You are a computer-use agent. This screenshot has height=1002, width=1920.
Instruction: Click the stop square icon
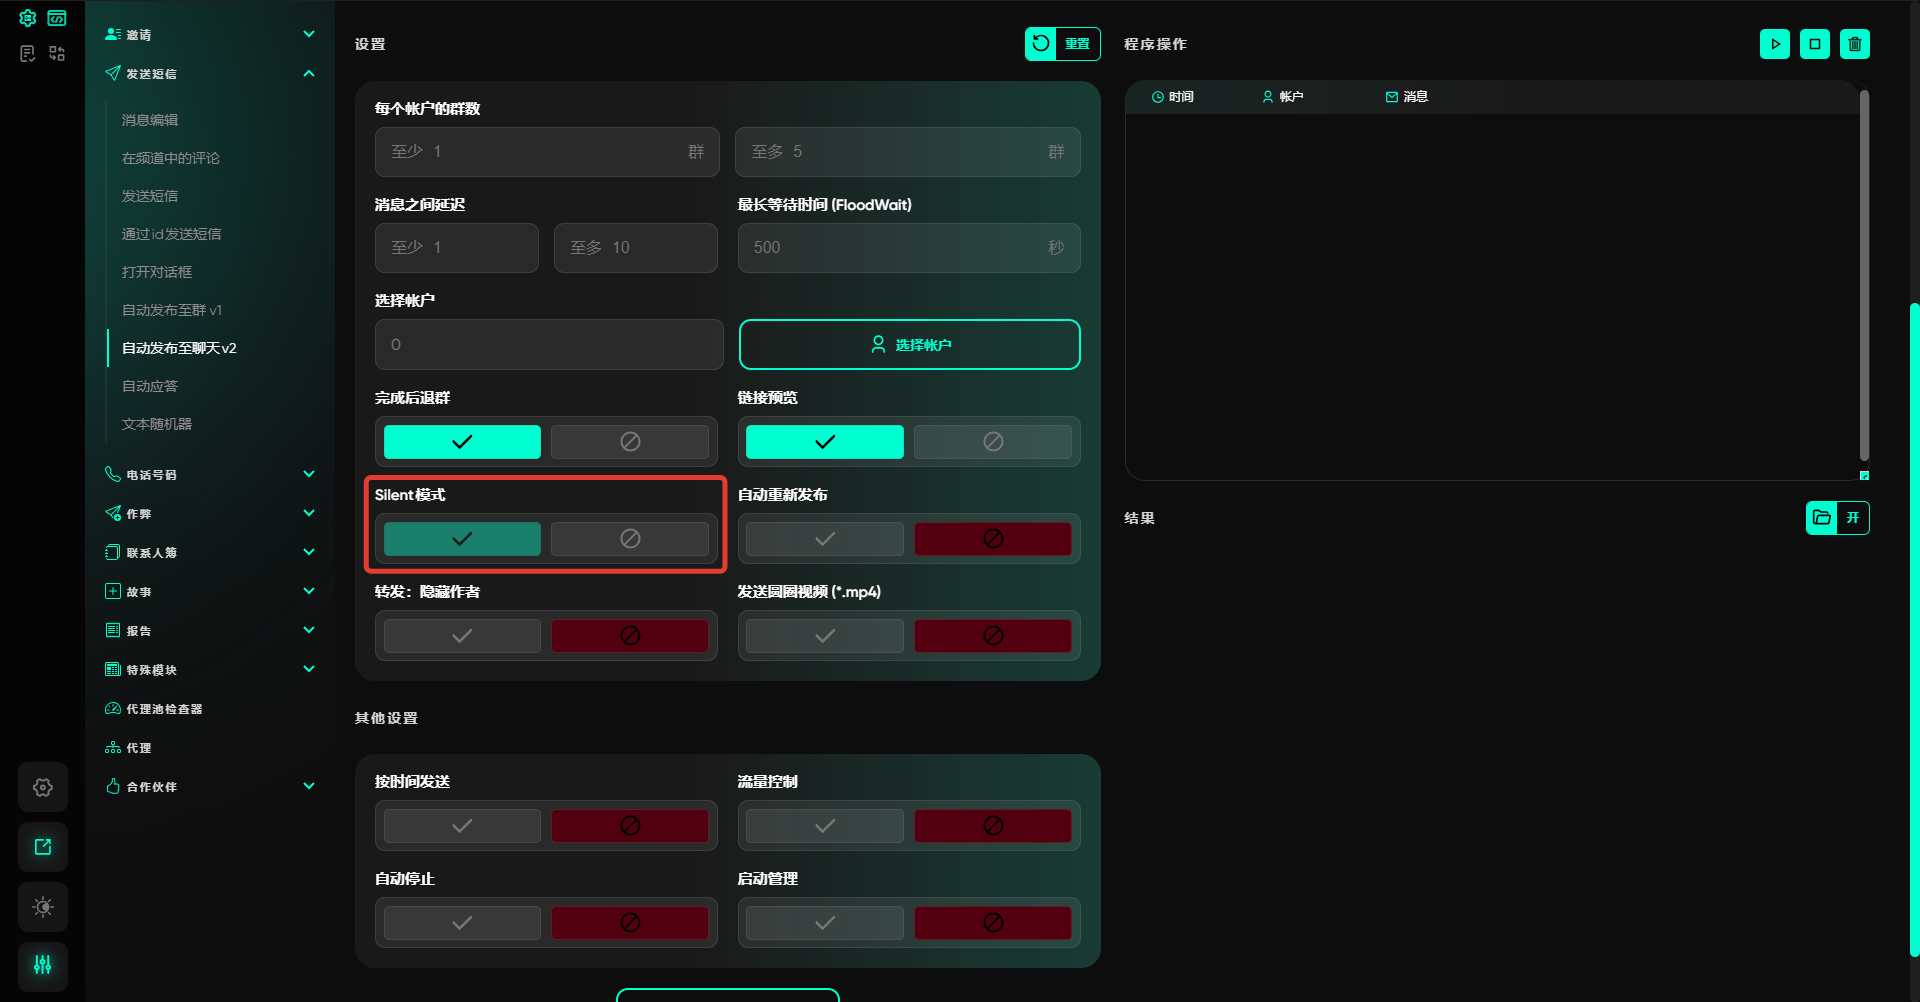pos(1814,44)
